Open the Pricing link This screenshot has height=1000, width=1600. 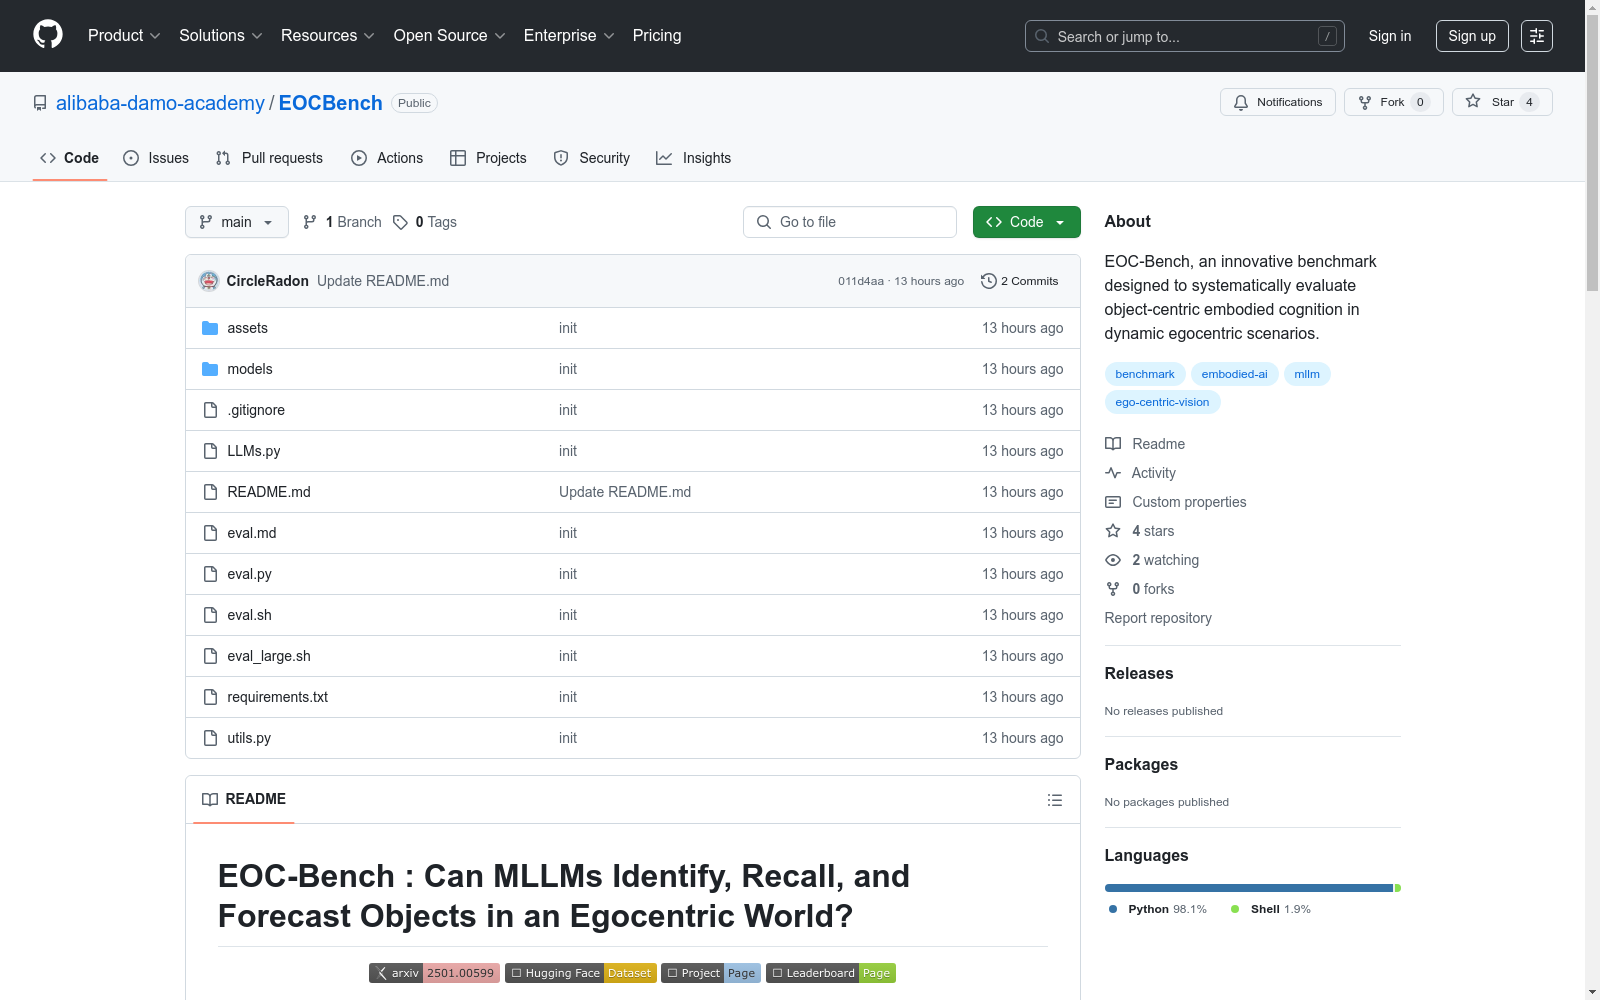click(x=657, y=36)
